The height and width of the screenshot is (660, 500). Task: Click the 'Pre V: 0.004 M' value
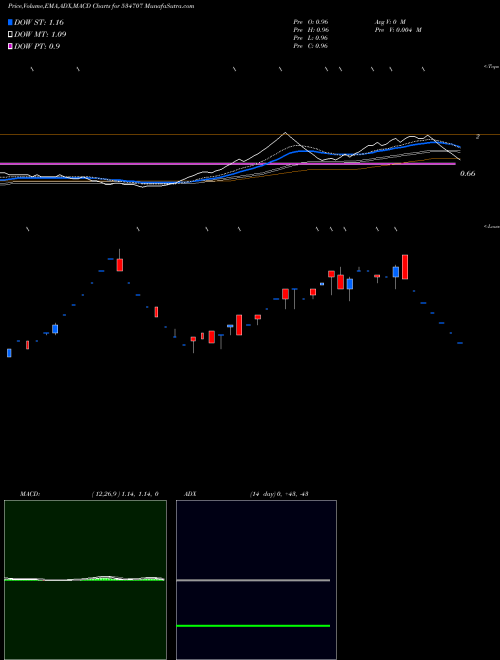click(398, 30)
